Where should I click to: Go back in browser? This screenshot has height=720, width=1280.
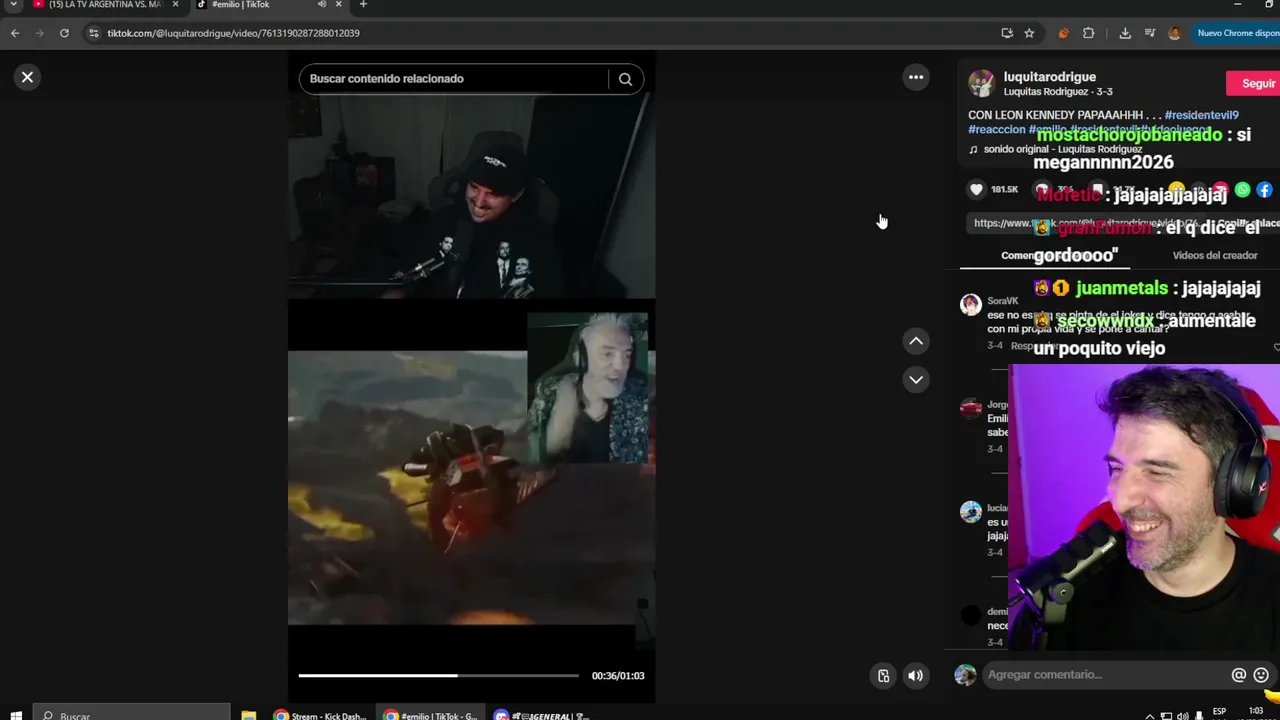click(15, 33)
